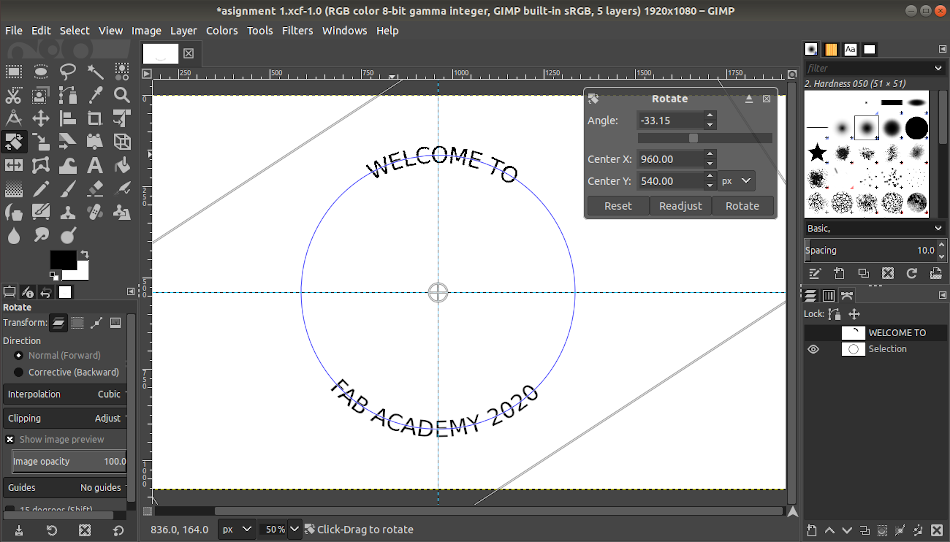The width and height of the screenshot is (950, 542).
Task: Create a new layer from the layers panel
Action: click(x=812, y=530)
